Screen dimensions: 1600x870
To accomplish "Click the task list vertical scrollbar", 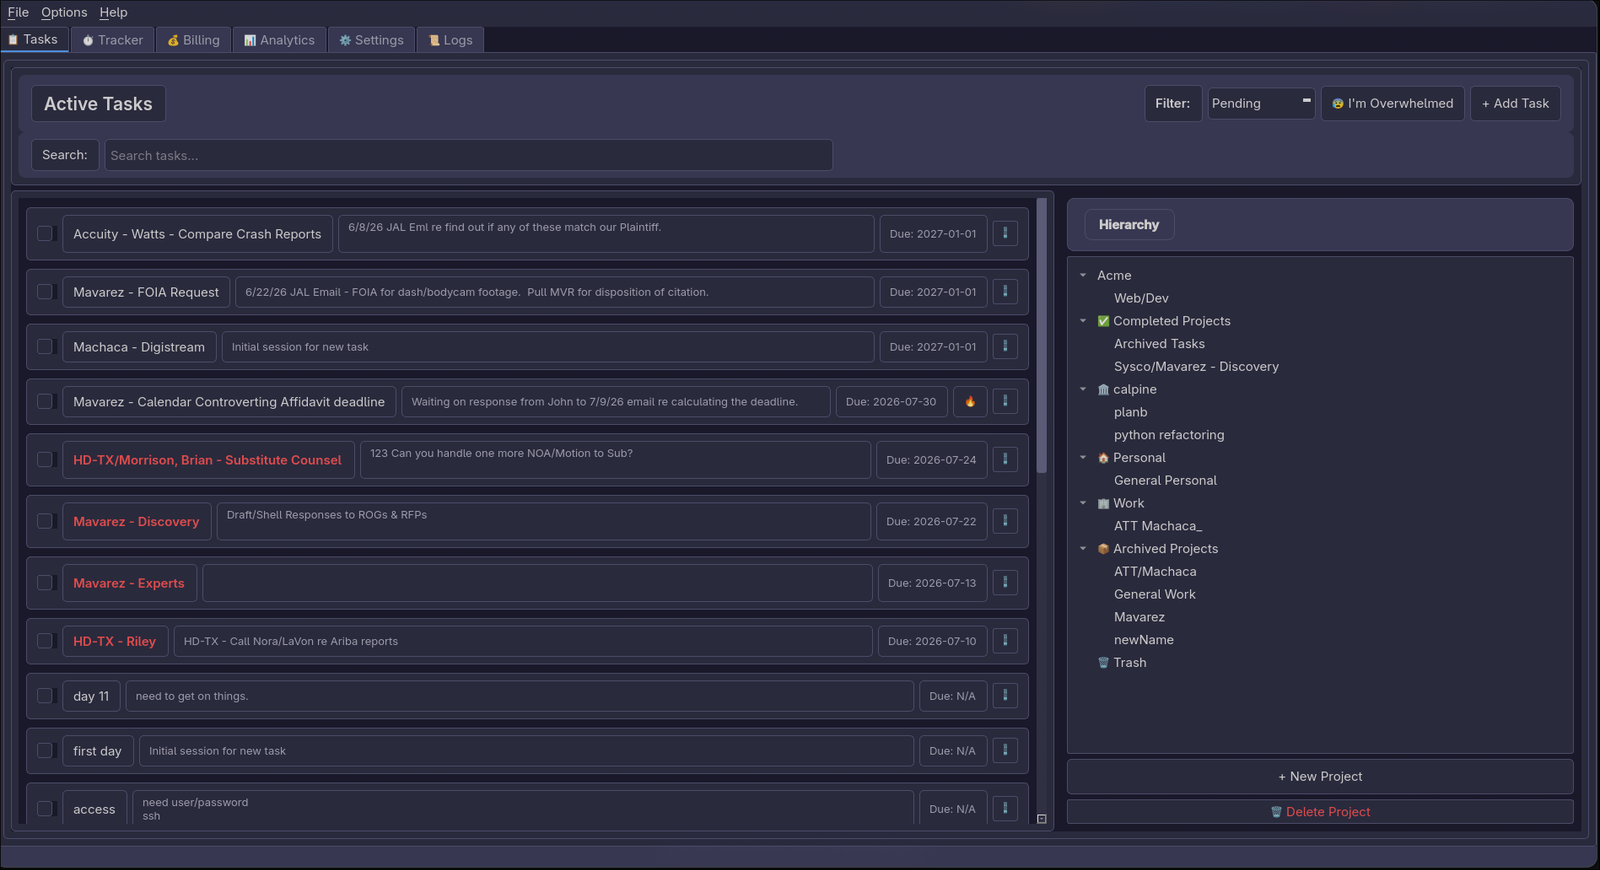I will (1041, 335).
